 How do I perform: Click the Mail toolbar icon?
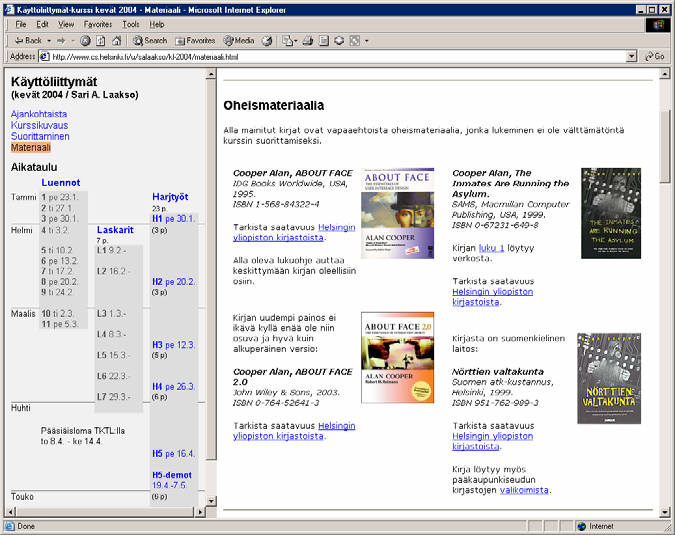coord(287,40)
